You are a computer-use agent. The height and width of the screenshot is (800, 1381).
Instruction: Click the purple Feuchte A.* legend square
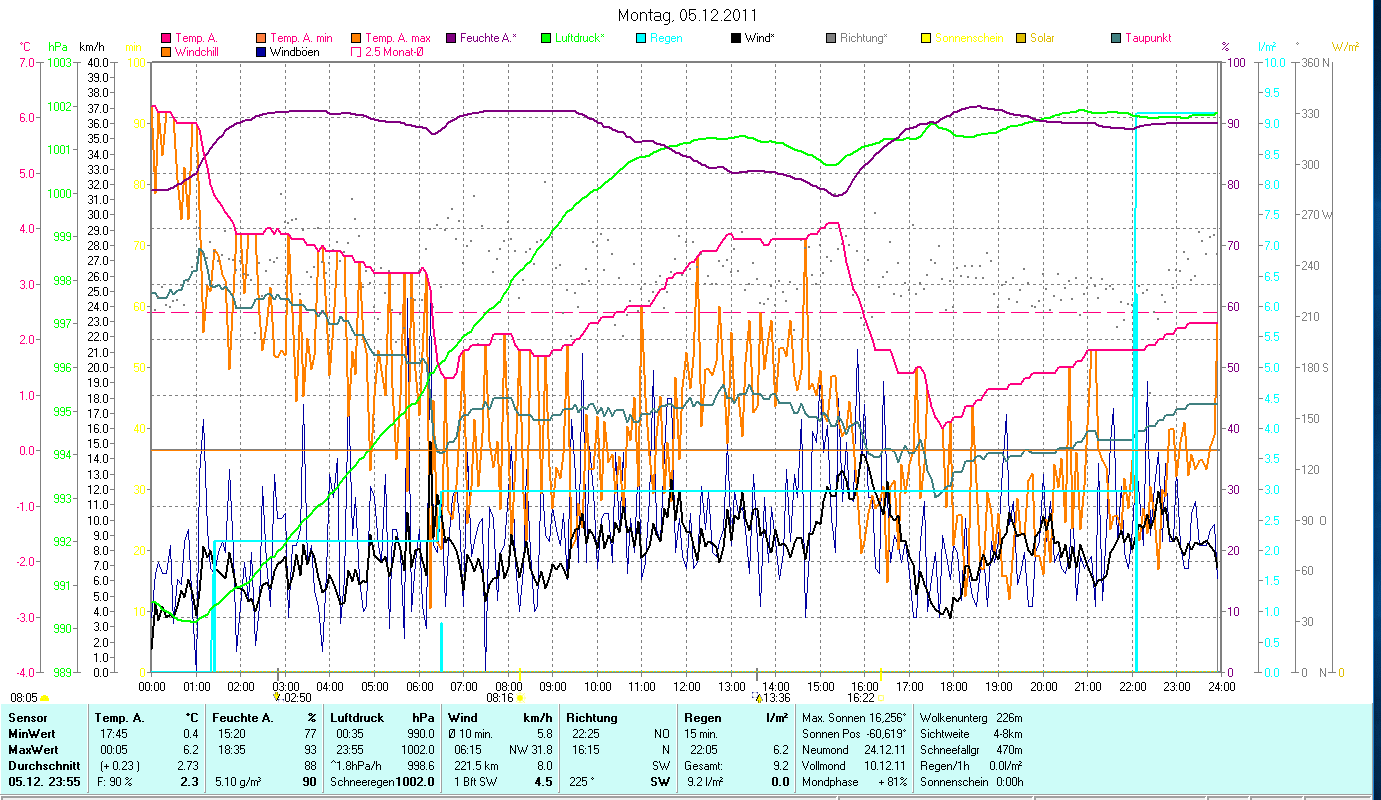click(451, 39)
